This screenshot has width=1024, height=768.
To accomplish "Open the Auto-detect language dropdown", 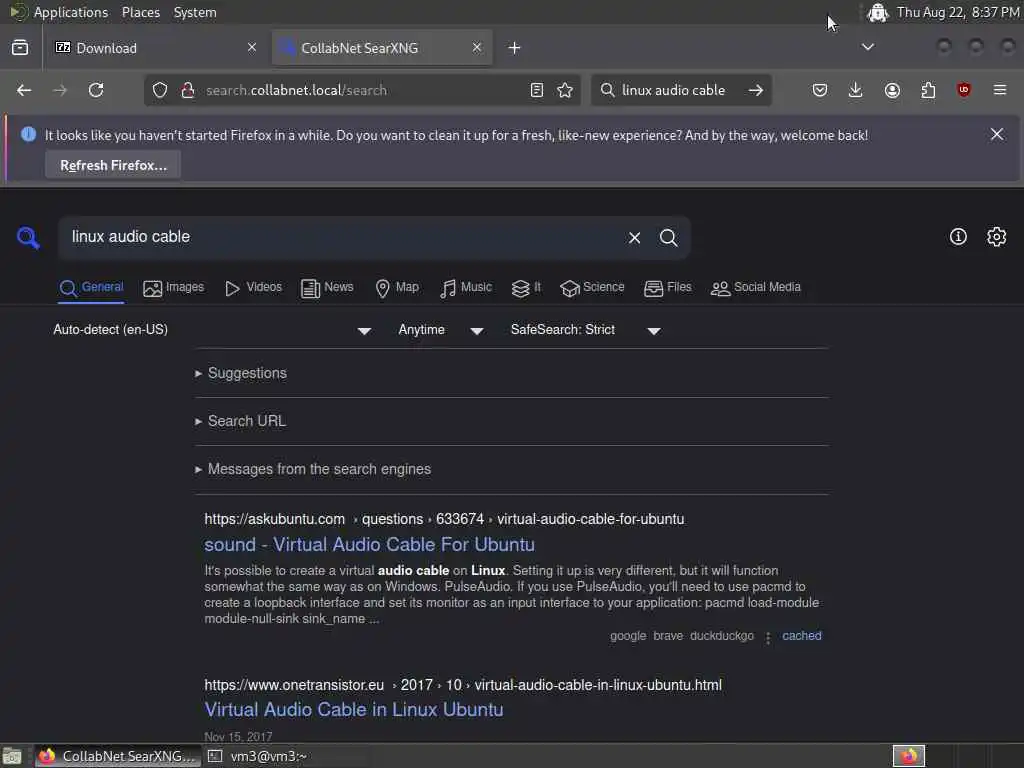I will tap(212, 330).
